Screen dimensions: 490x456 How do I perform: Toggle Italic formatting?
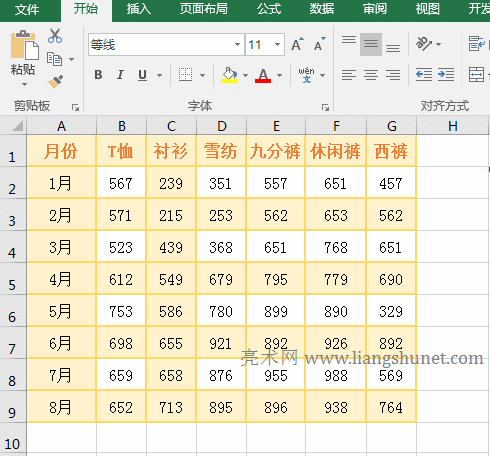tap(120, 75)
